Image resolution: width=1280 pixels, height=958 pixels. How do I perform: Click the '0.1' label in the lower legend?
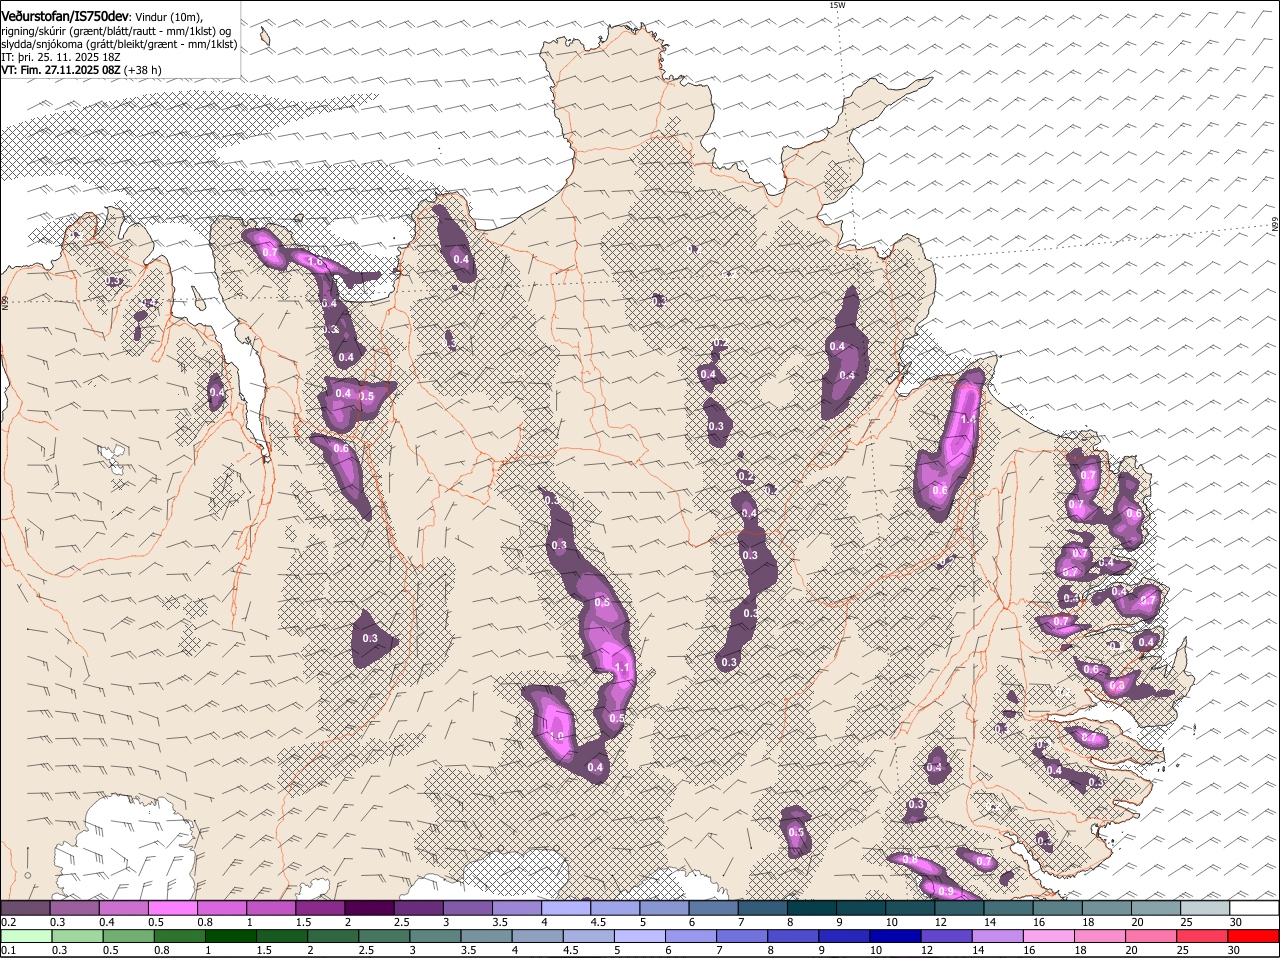8,950
